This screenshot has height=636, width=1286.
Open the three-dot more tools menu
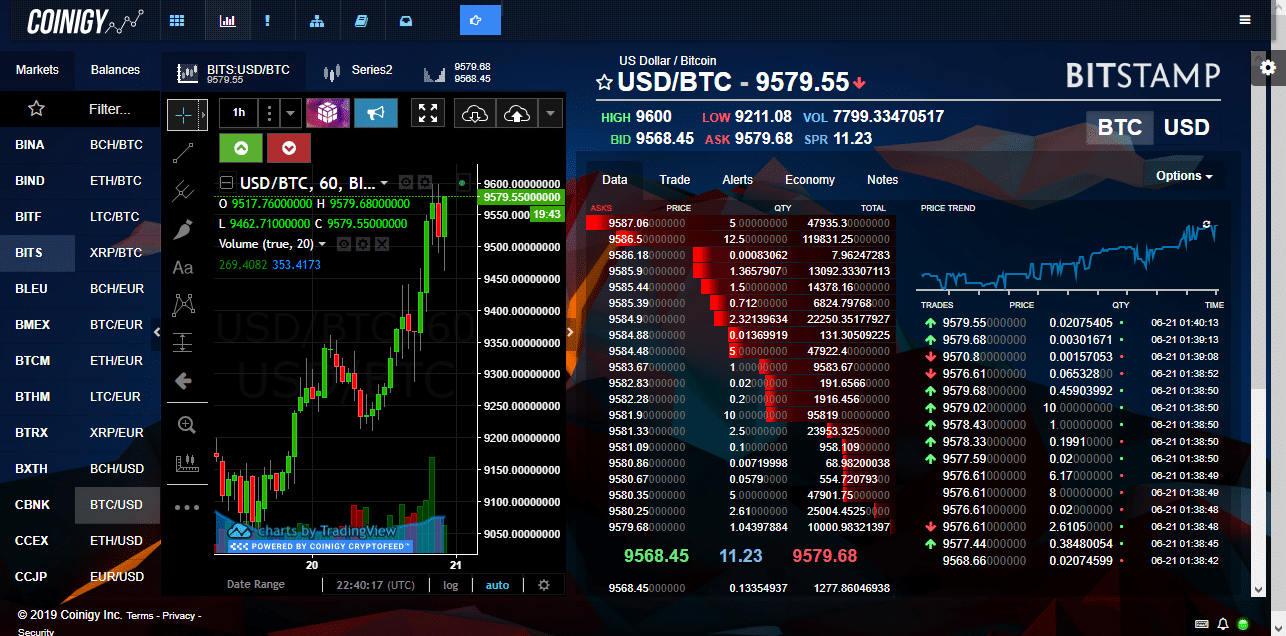[186, 507]
